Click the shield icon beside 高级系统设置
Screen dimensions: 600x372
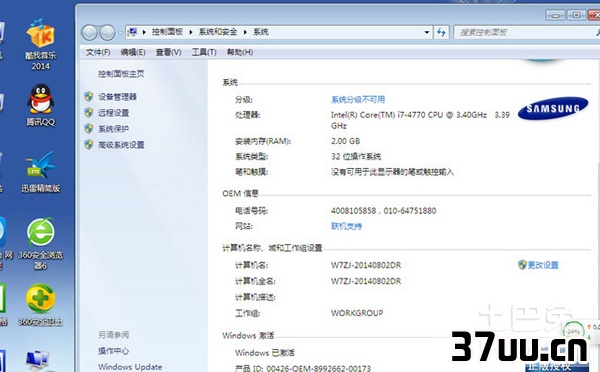[89, 145]
